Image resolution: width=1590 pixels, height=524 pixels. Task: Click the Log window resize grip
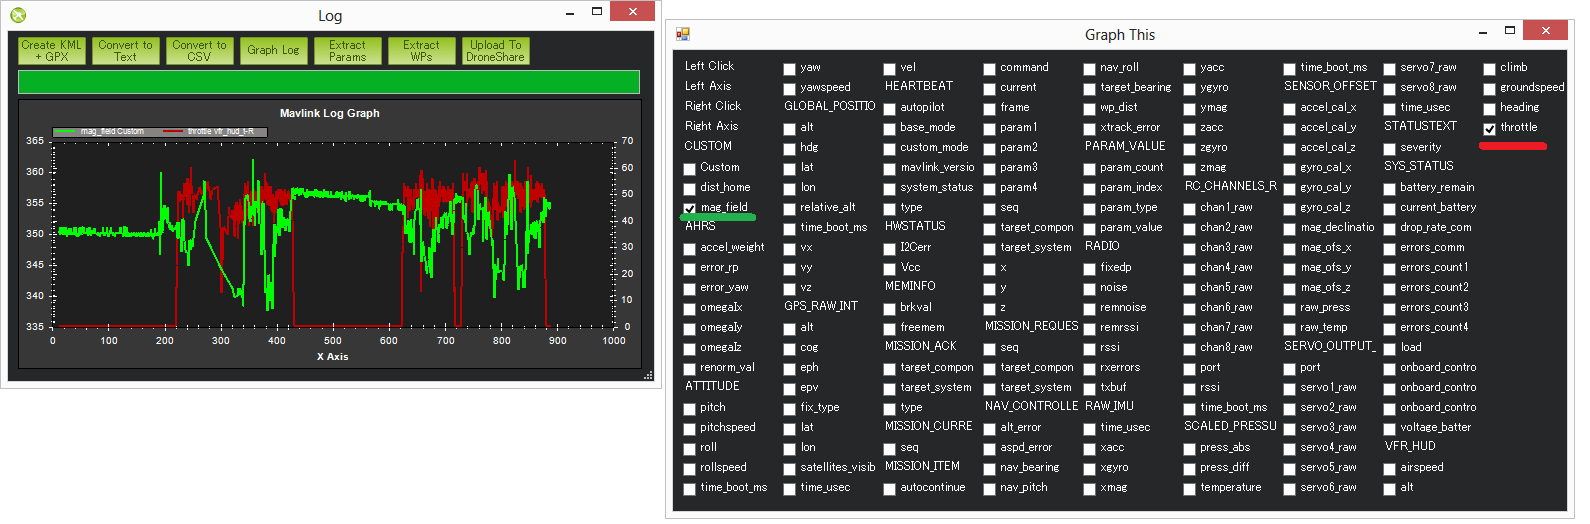click(x=648, y=376)
